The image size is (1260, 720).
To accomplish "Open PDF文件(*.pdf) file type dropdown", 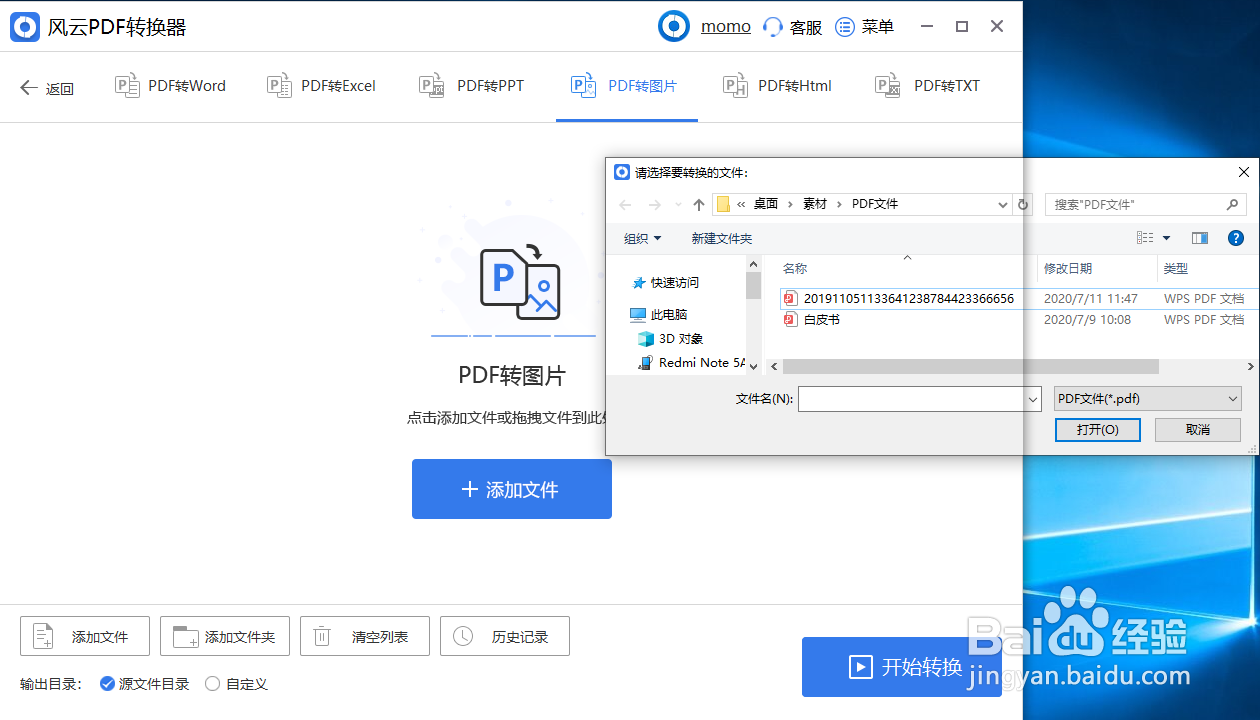I will 1148,398.
